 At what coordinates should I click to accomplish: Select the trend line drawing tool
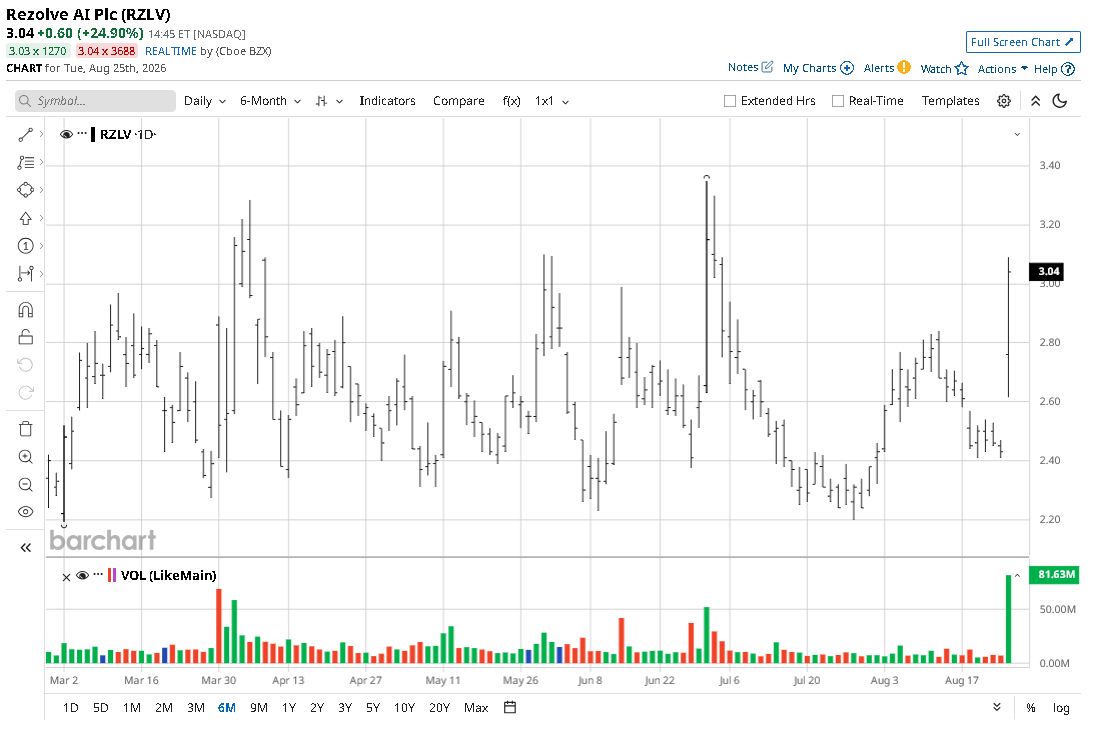pos(26,135)
